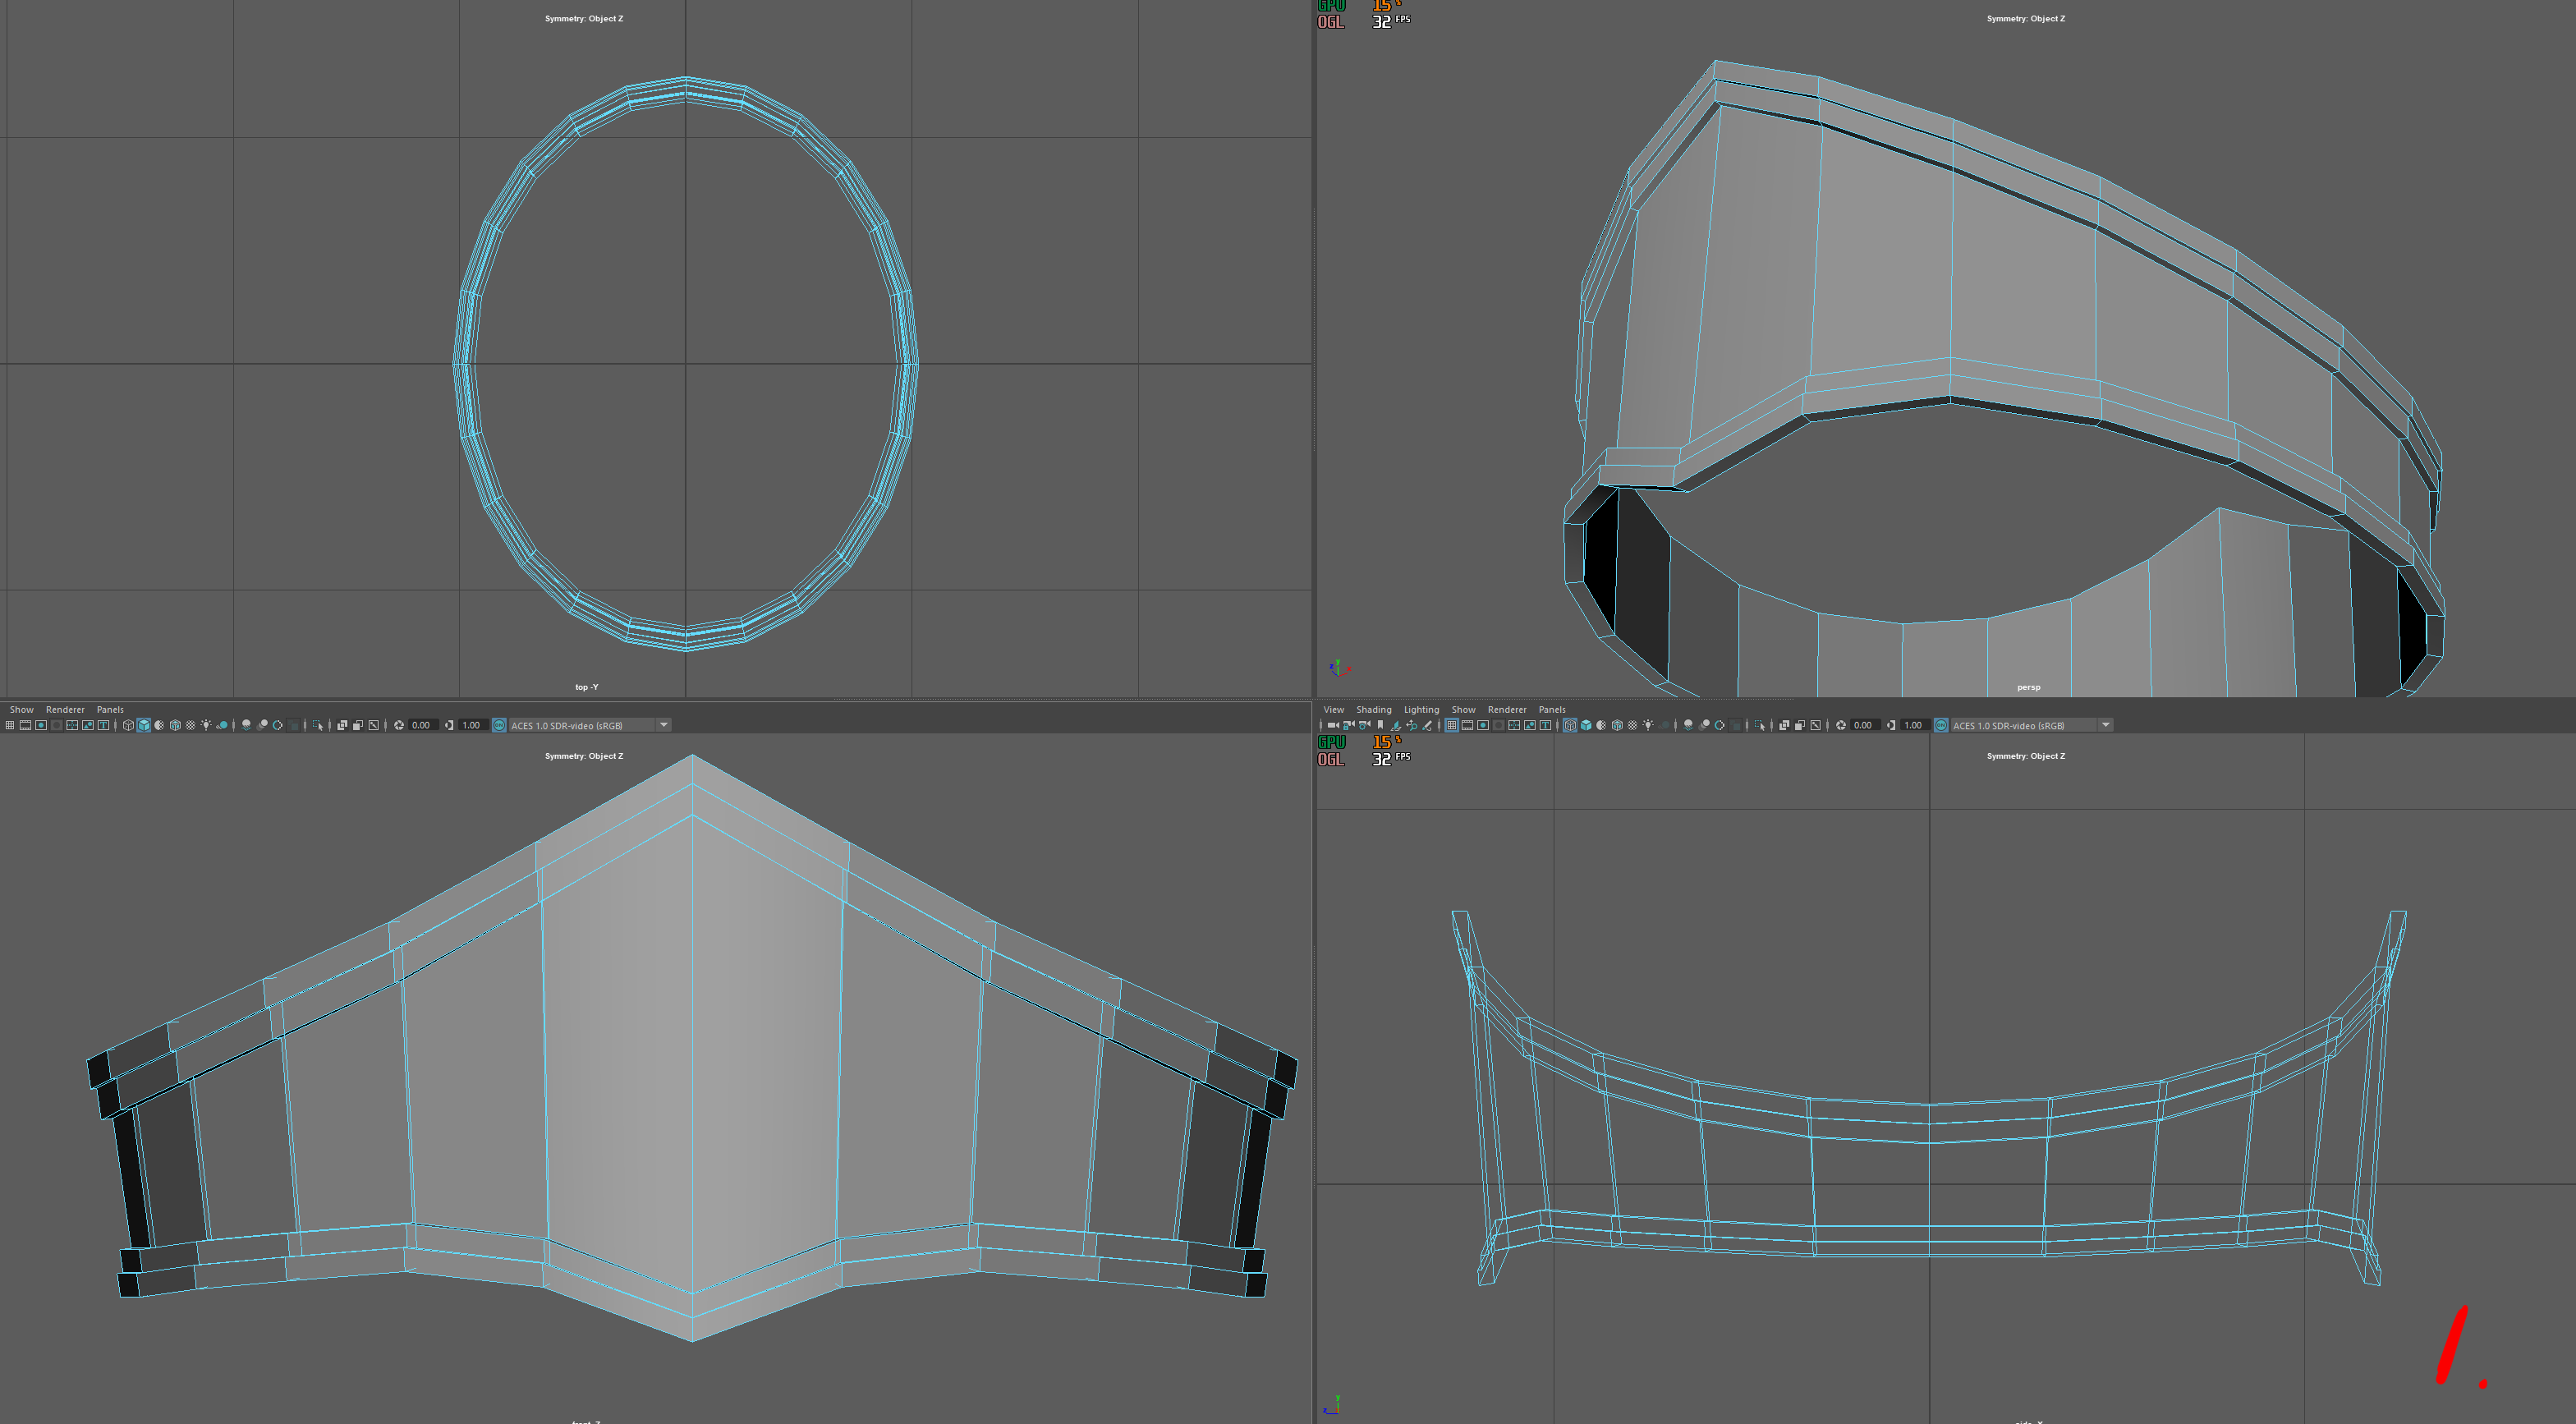
Task: Activate the grid display icon in the side viewport
Action: (1452, 726)
